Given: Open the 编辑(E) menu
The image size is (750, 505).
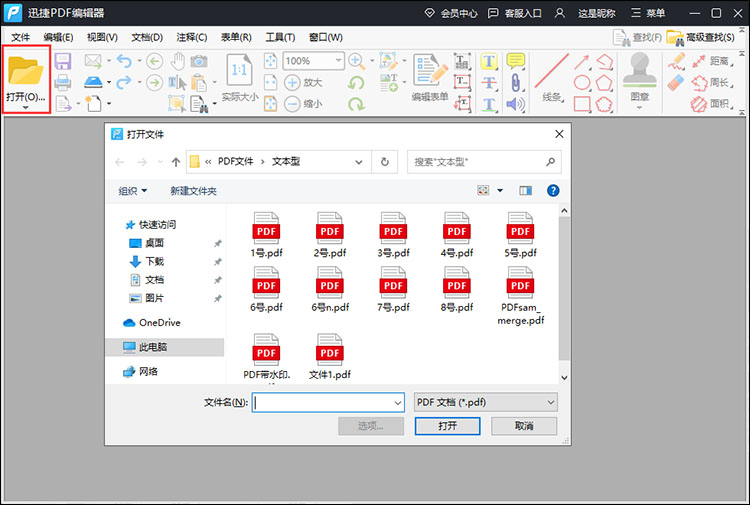Looking at the screenshot, I should click(58, 37).
